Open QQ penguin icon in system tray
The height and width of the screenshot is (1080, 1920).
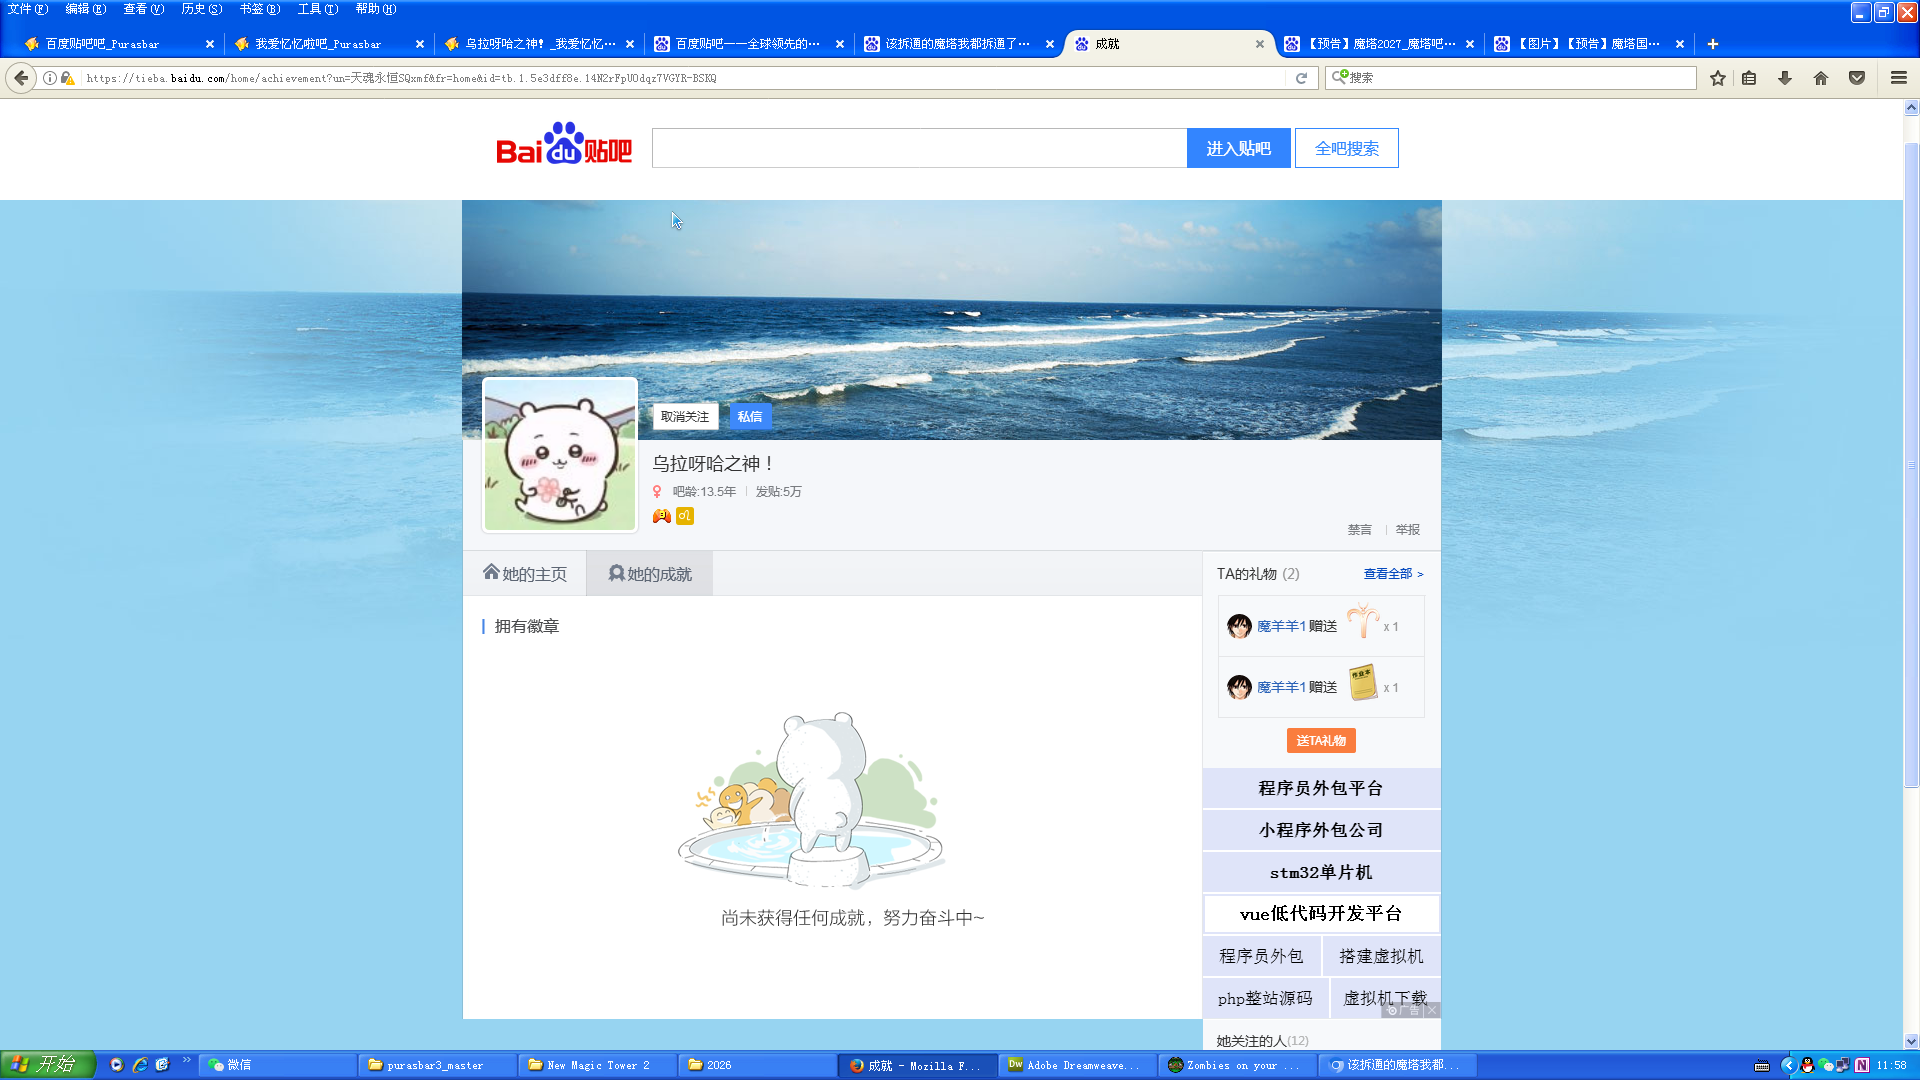1807,1065
